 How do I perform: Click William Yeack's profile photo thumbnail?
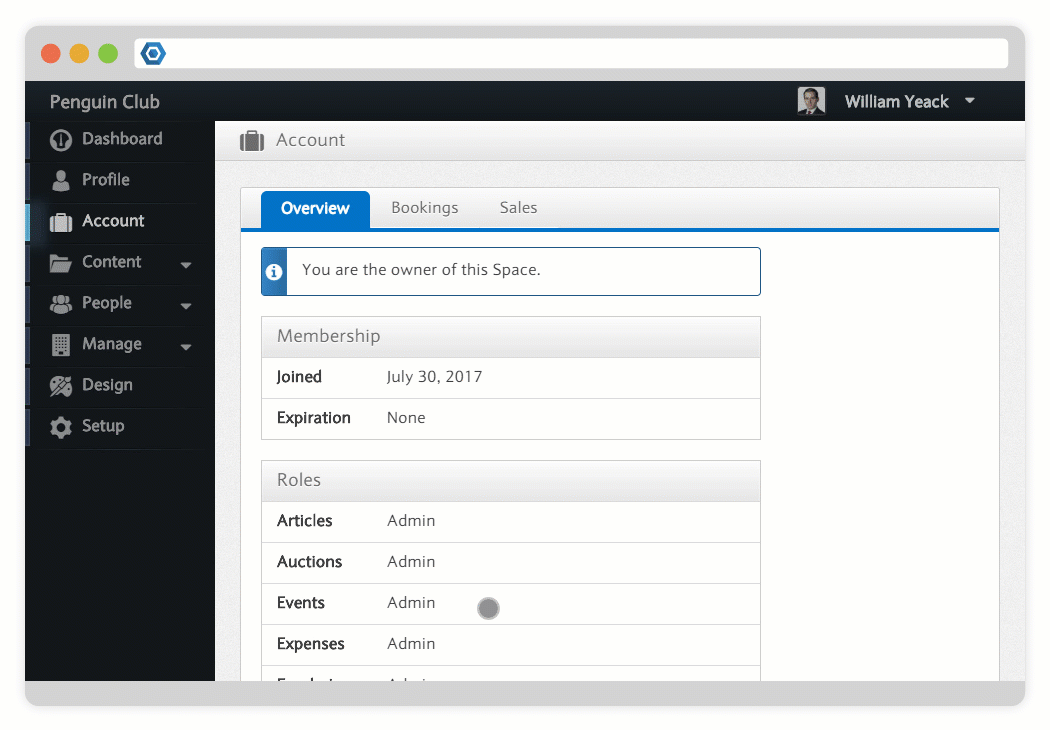coord(811,101)
